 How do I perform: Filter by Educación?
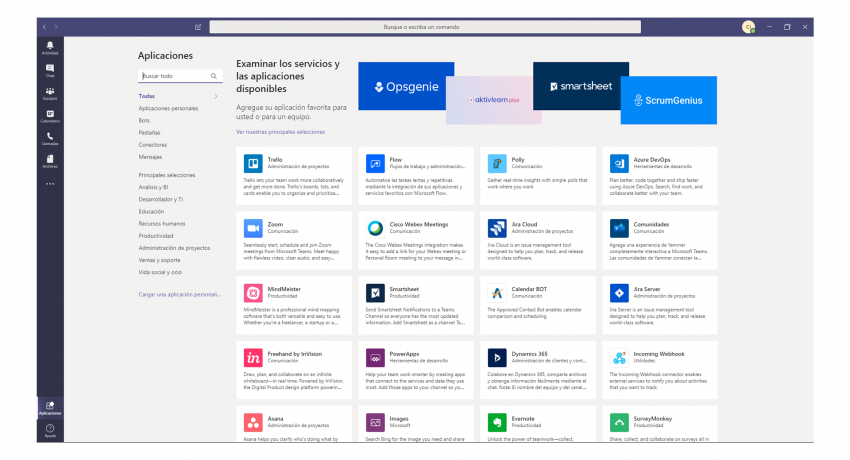click(x=151, y=212)
